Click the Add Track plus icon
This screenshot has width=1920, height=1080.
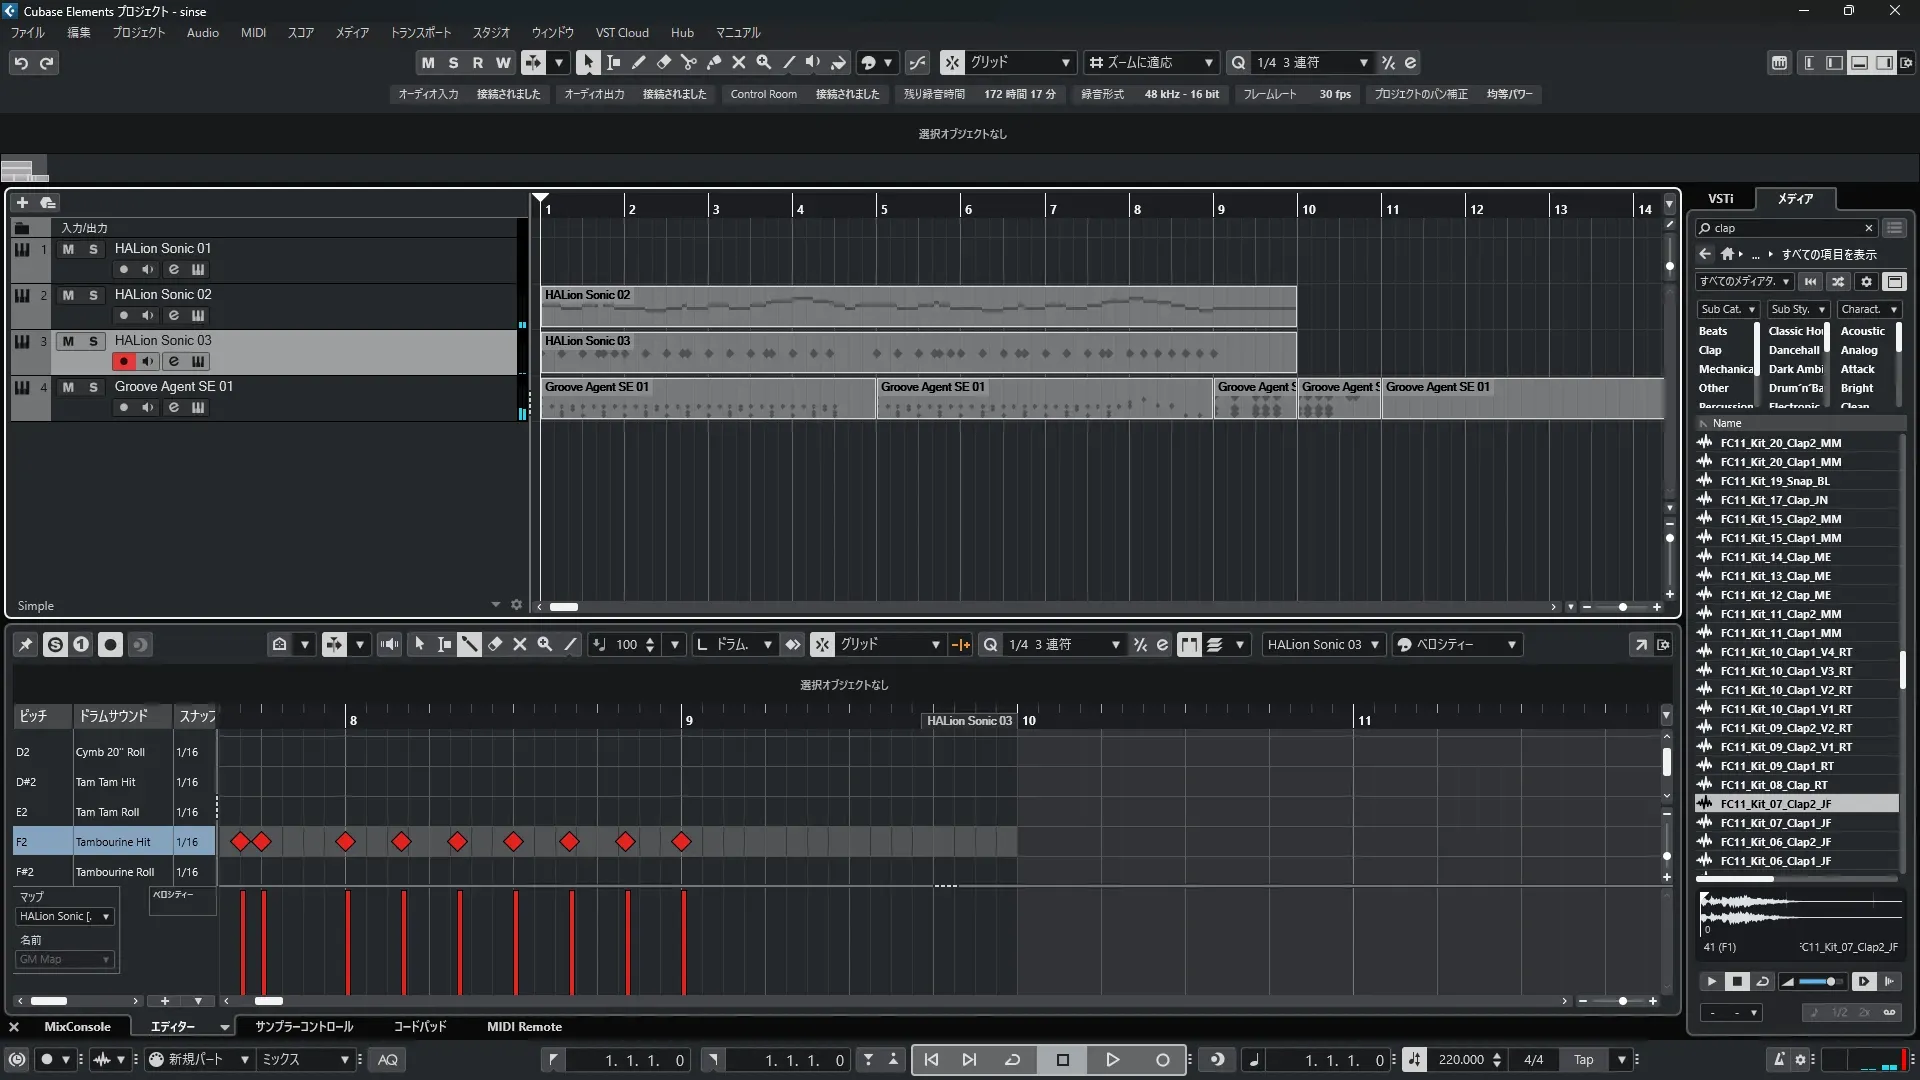click(x=22, y=202)
